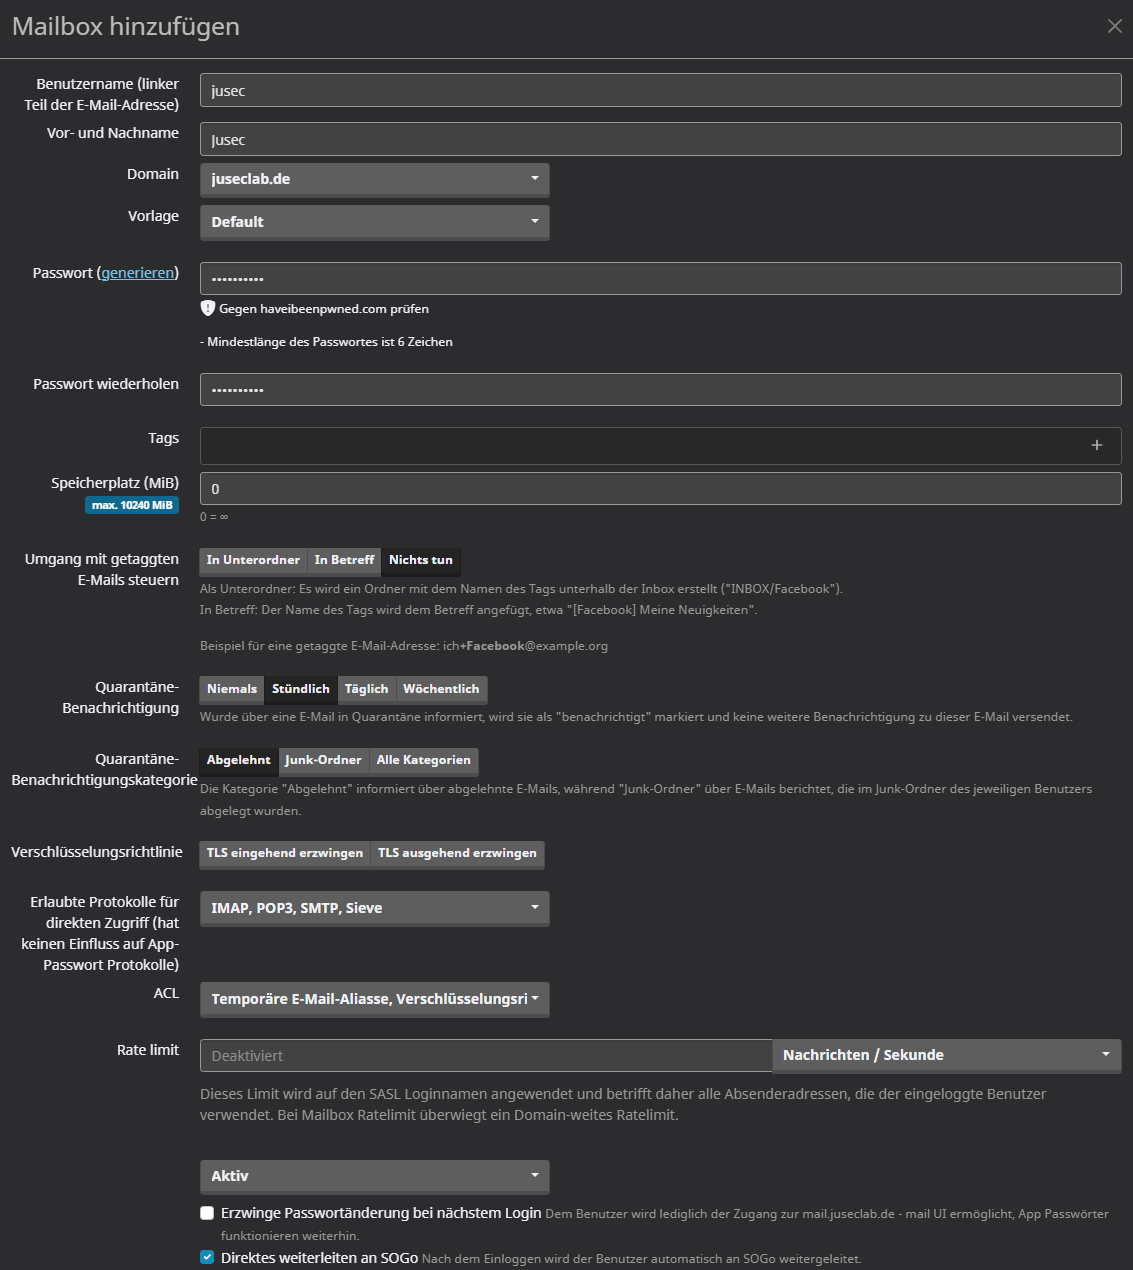The width and height of the screenshot is (1133, 1270).
Task: Click the Speicherplatz quota input field
Action: (x=660, y=489)
